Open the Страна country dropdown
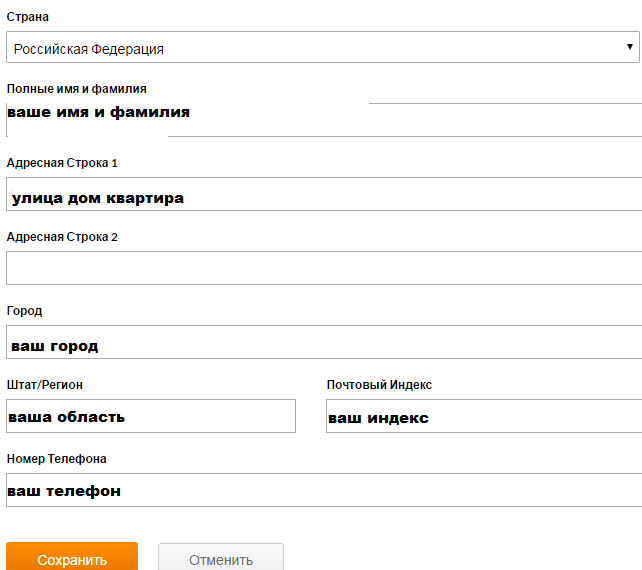642x570 pixels. (320, 48)
